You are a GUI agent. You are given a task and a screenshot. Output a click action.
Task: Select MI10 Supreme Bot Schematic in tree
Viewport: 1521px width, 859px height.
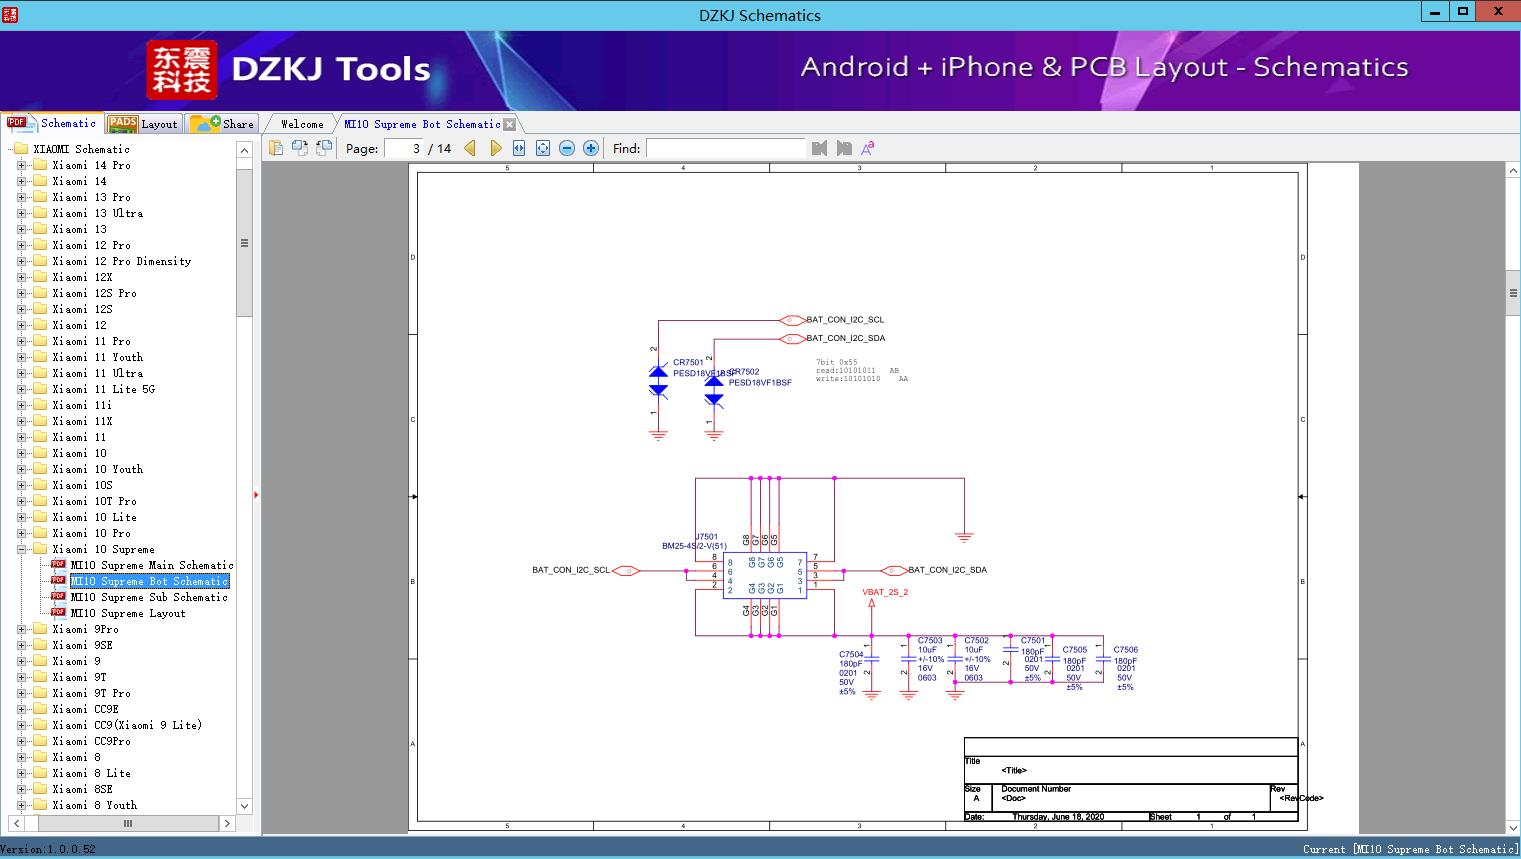point(150,581)
